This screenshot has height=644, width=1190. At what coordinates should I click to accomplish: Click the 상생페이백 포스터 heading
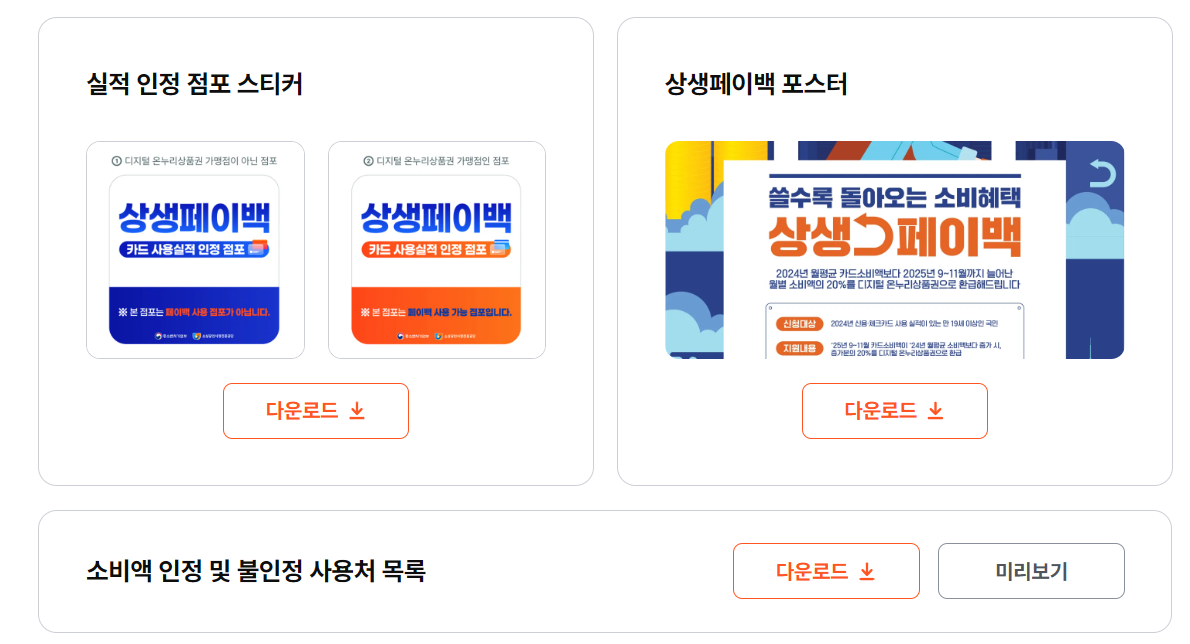[756, 83]
